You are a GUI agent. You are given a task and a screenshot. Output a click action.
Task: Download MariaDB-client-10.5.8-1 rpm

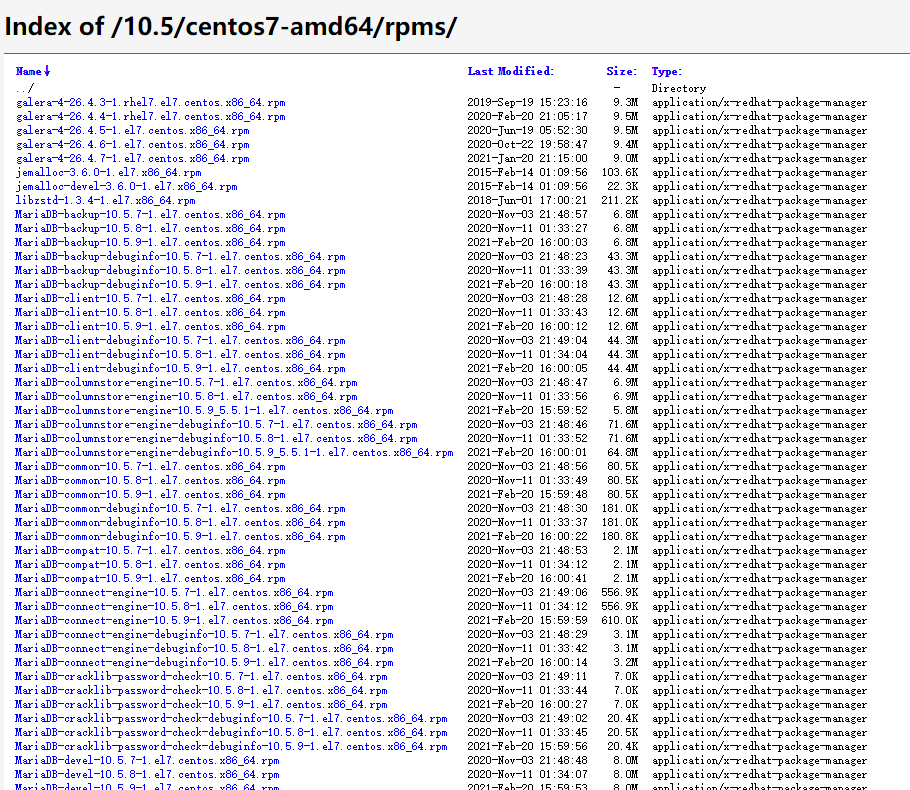[x=150, y=312]
